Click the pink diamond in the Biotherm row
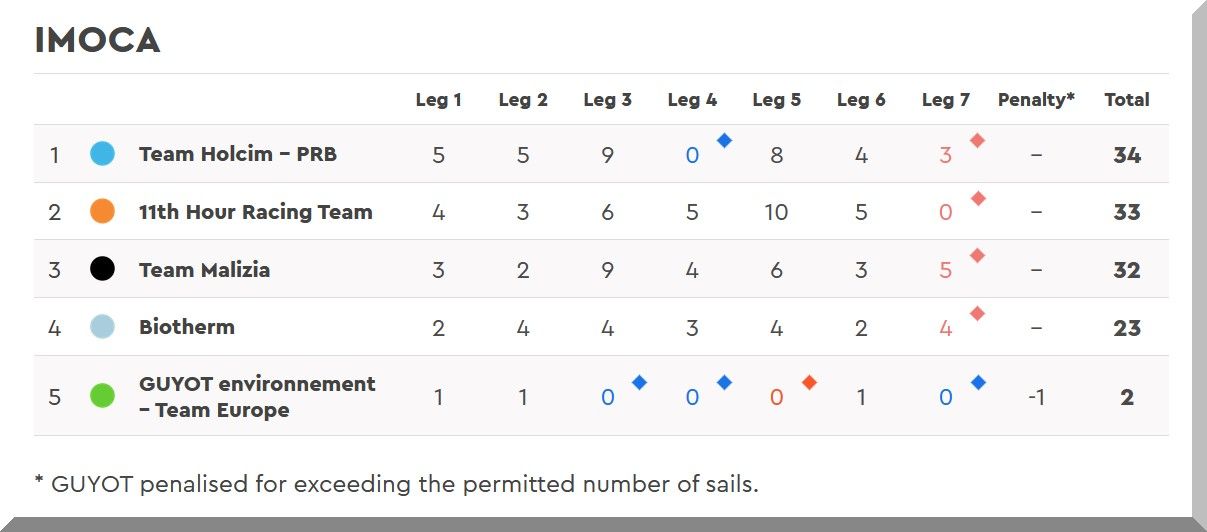This screenshot has width=1207, height=532. [977, 314]
